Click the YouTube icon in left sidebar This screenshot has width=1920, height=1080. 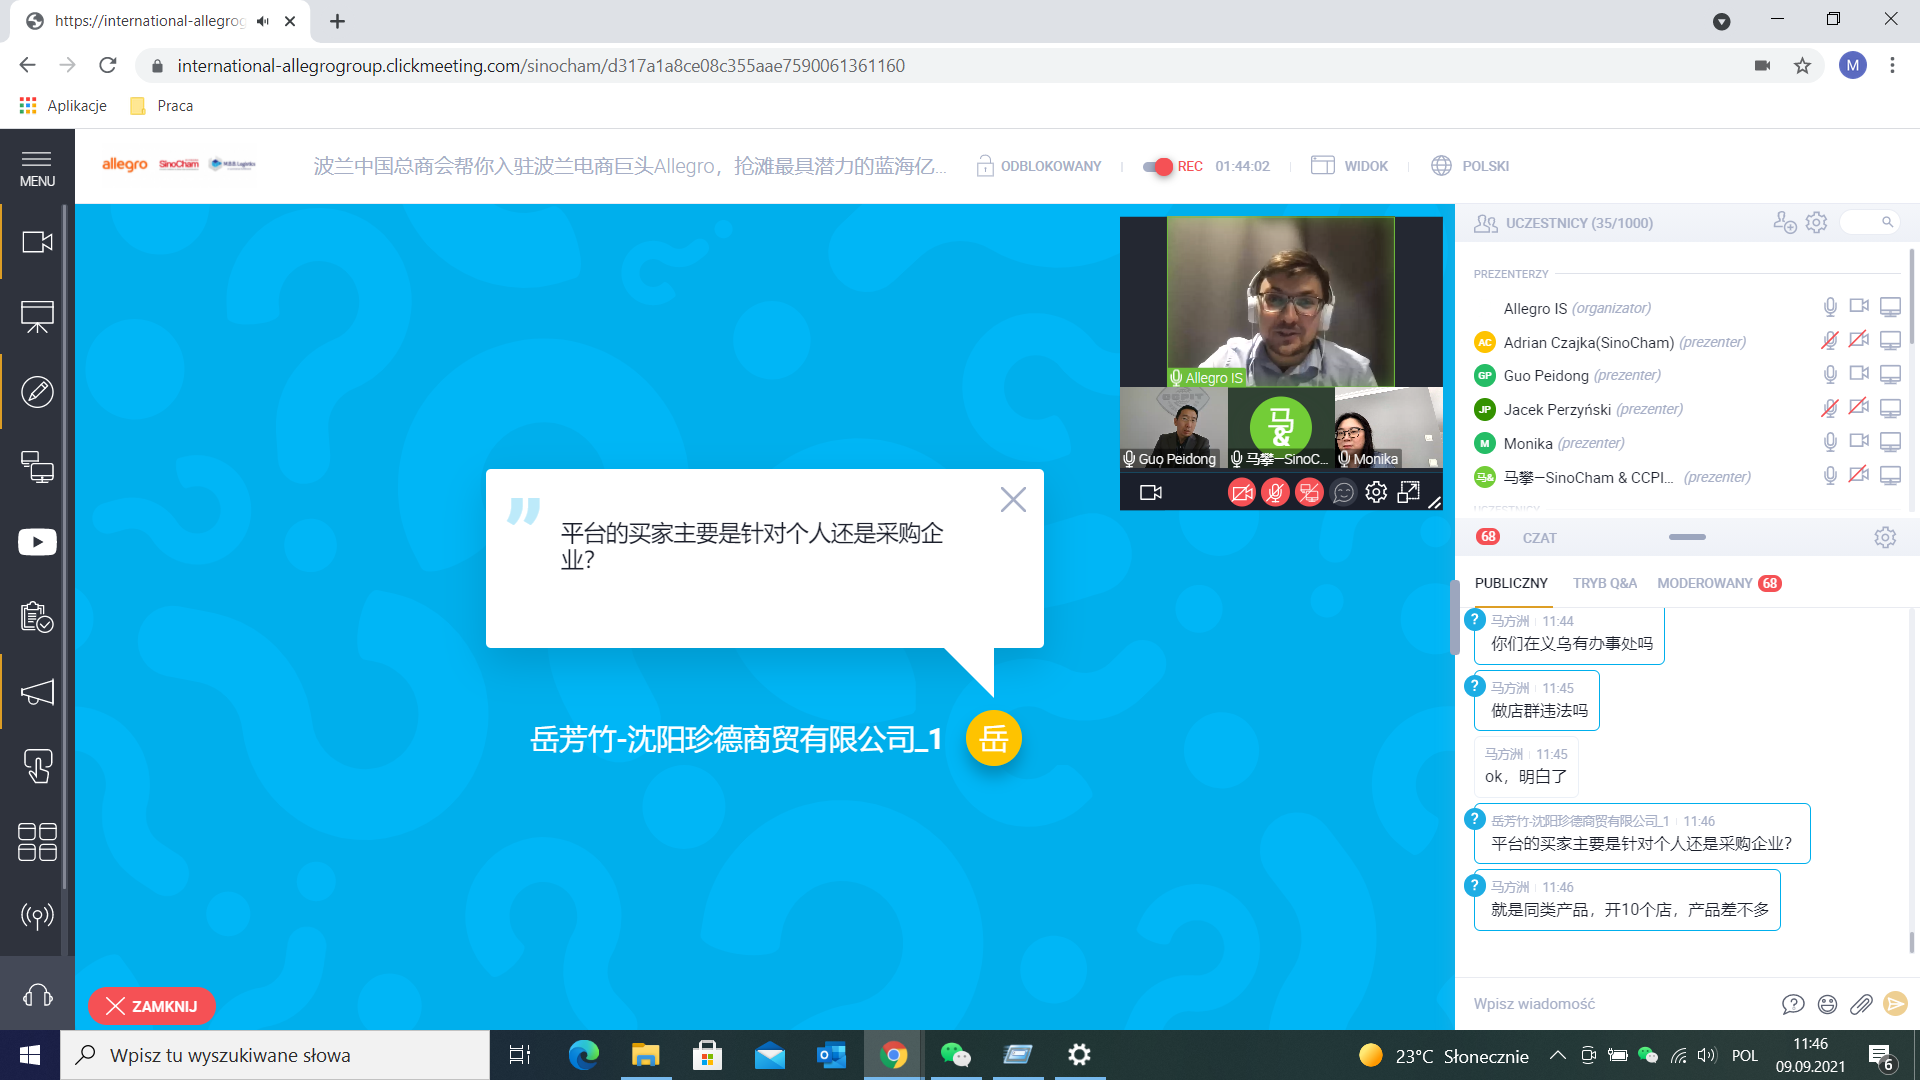pos(37,542)
